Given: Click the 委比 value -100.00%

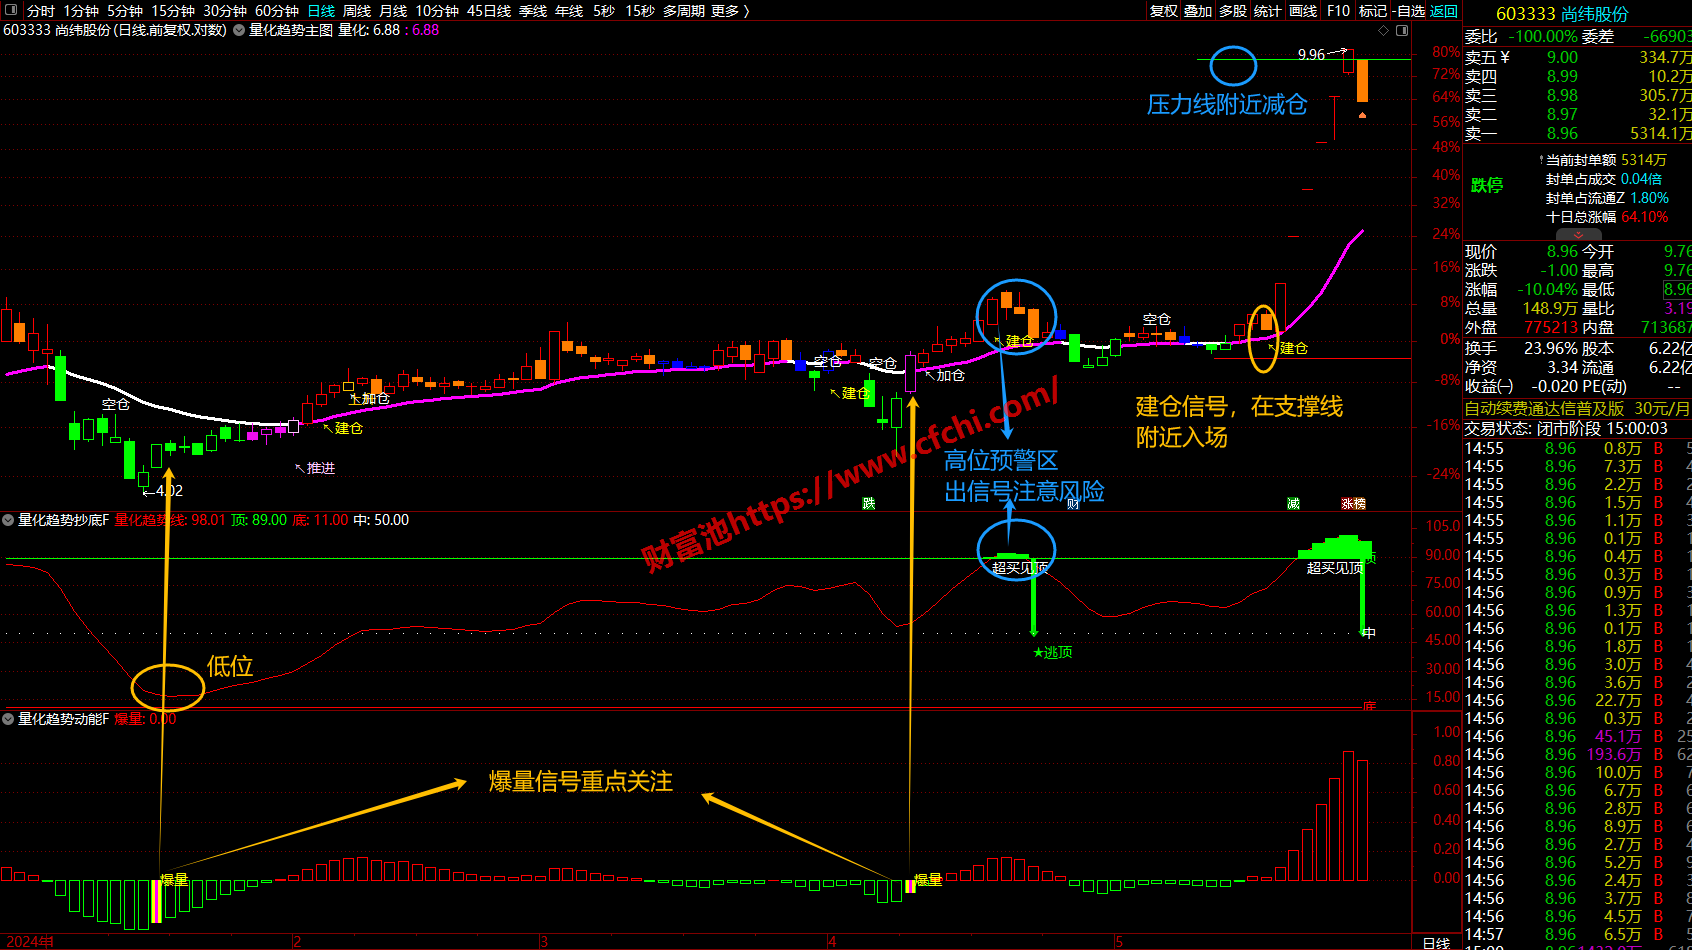Looking at the screenshot, I should click(x=1543, y=37).
